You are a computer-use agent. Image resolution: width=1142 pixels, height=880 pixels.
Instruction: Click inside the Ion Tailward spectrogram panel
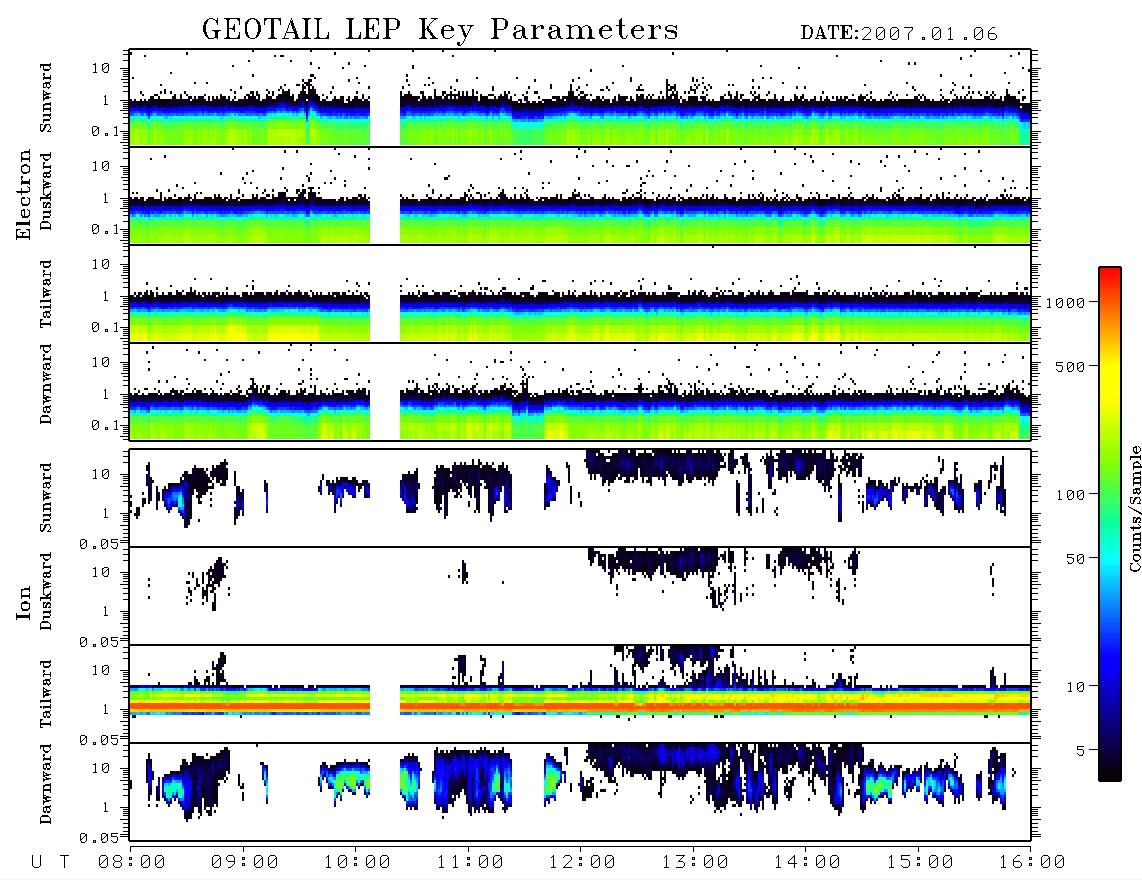580,694
